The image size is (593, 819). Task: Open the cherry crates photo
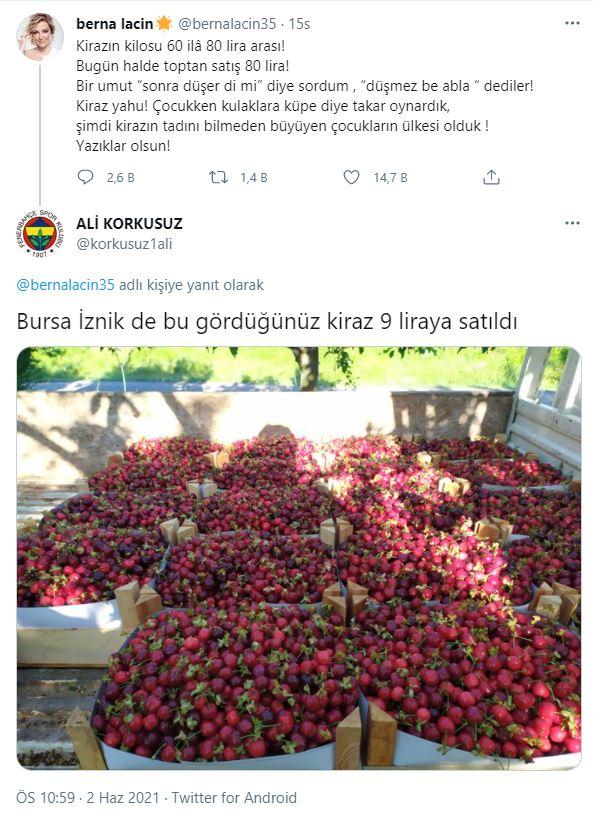coord(299,558)
